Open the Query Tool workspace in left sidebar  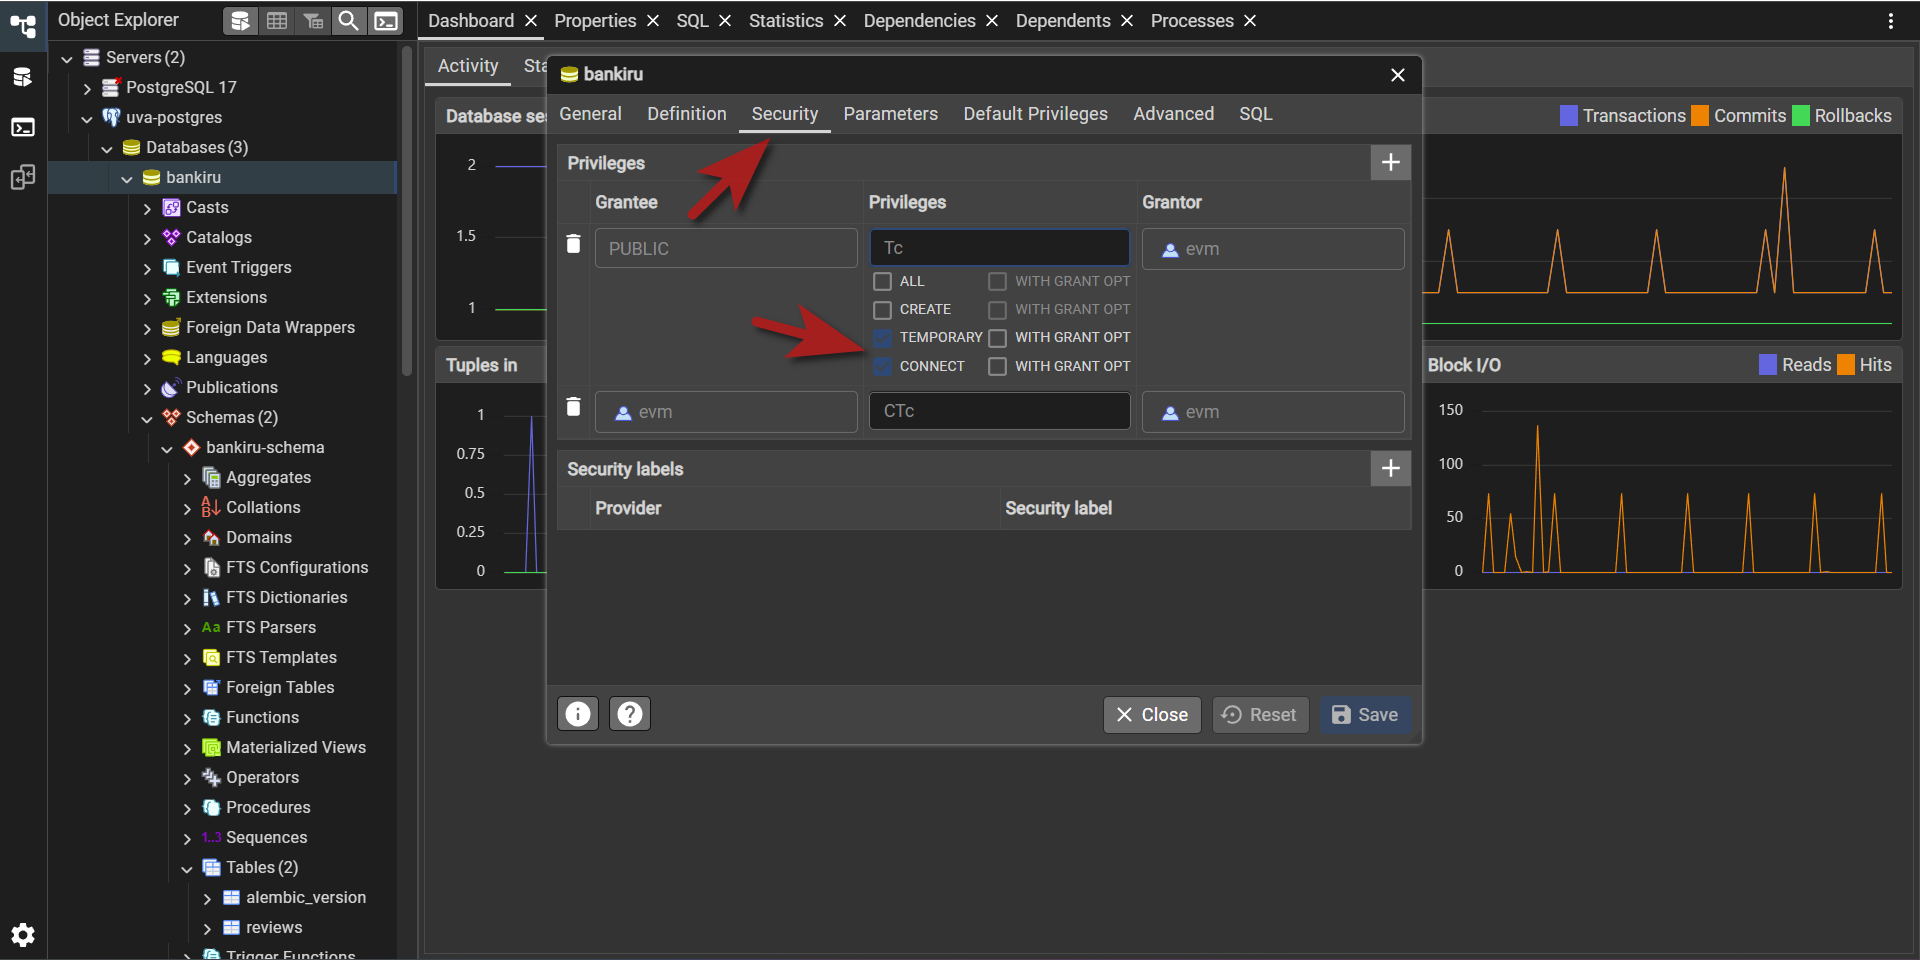[23, 77]
